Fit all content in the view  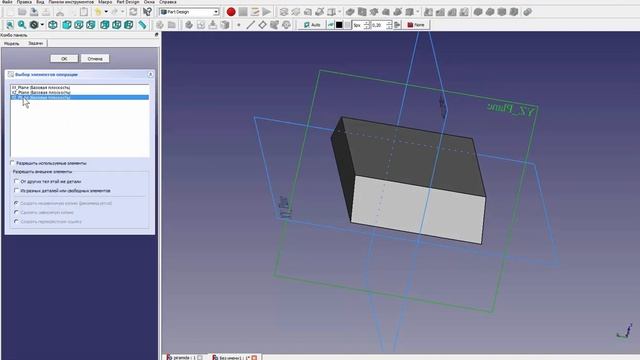[10, 25]
